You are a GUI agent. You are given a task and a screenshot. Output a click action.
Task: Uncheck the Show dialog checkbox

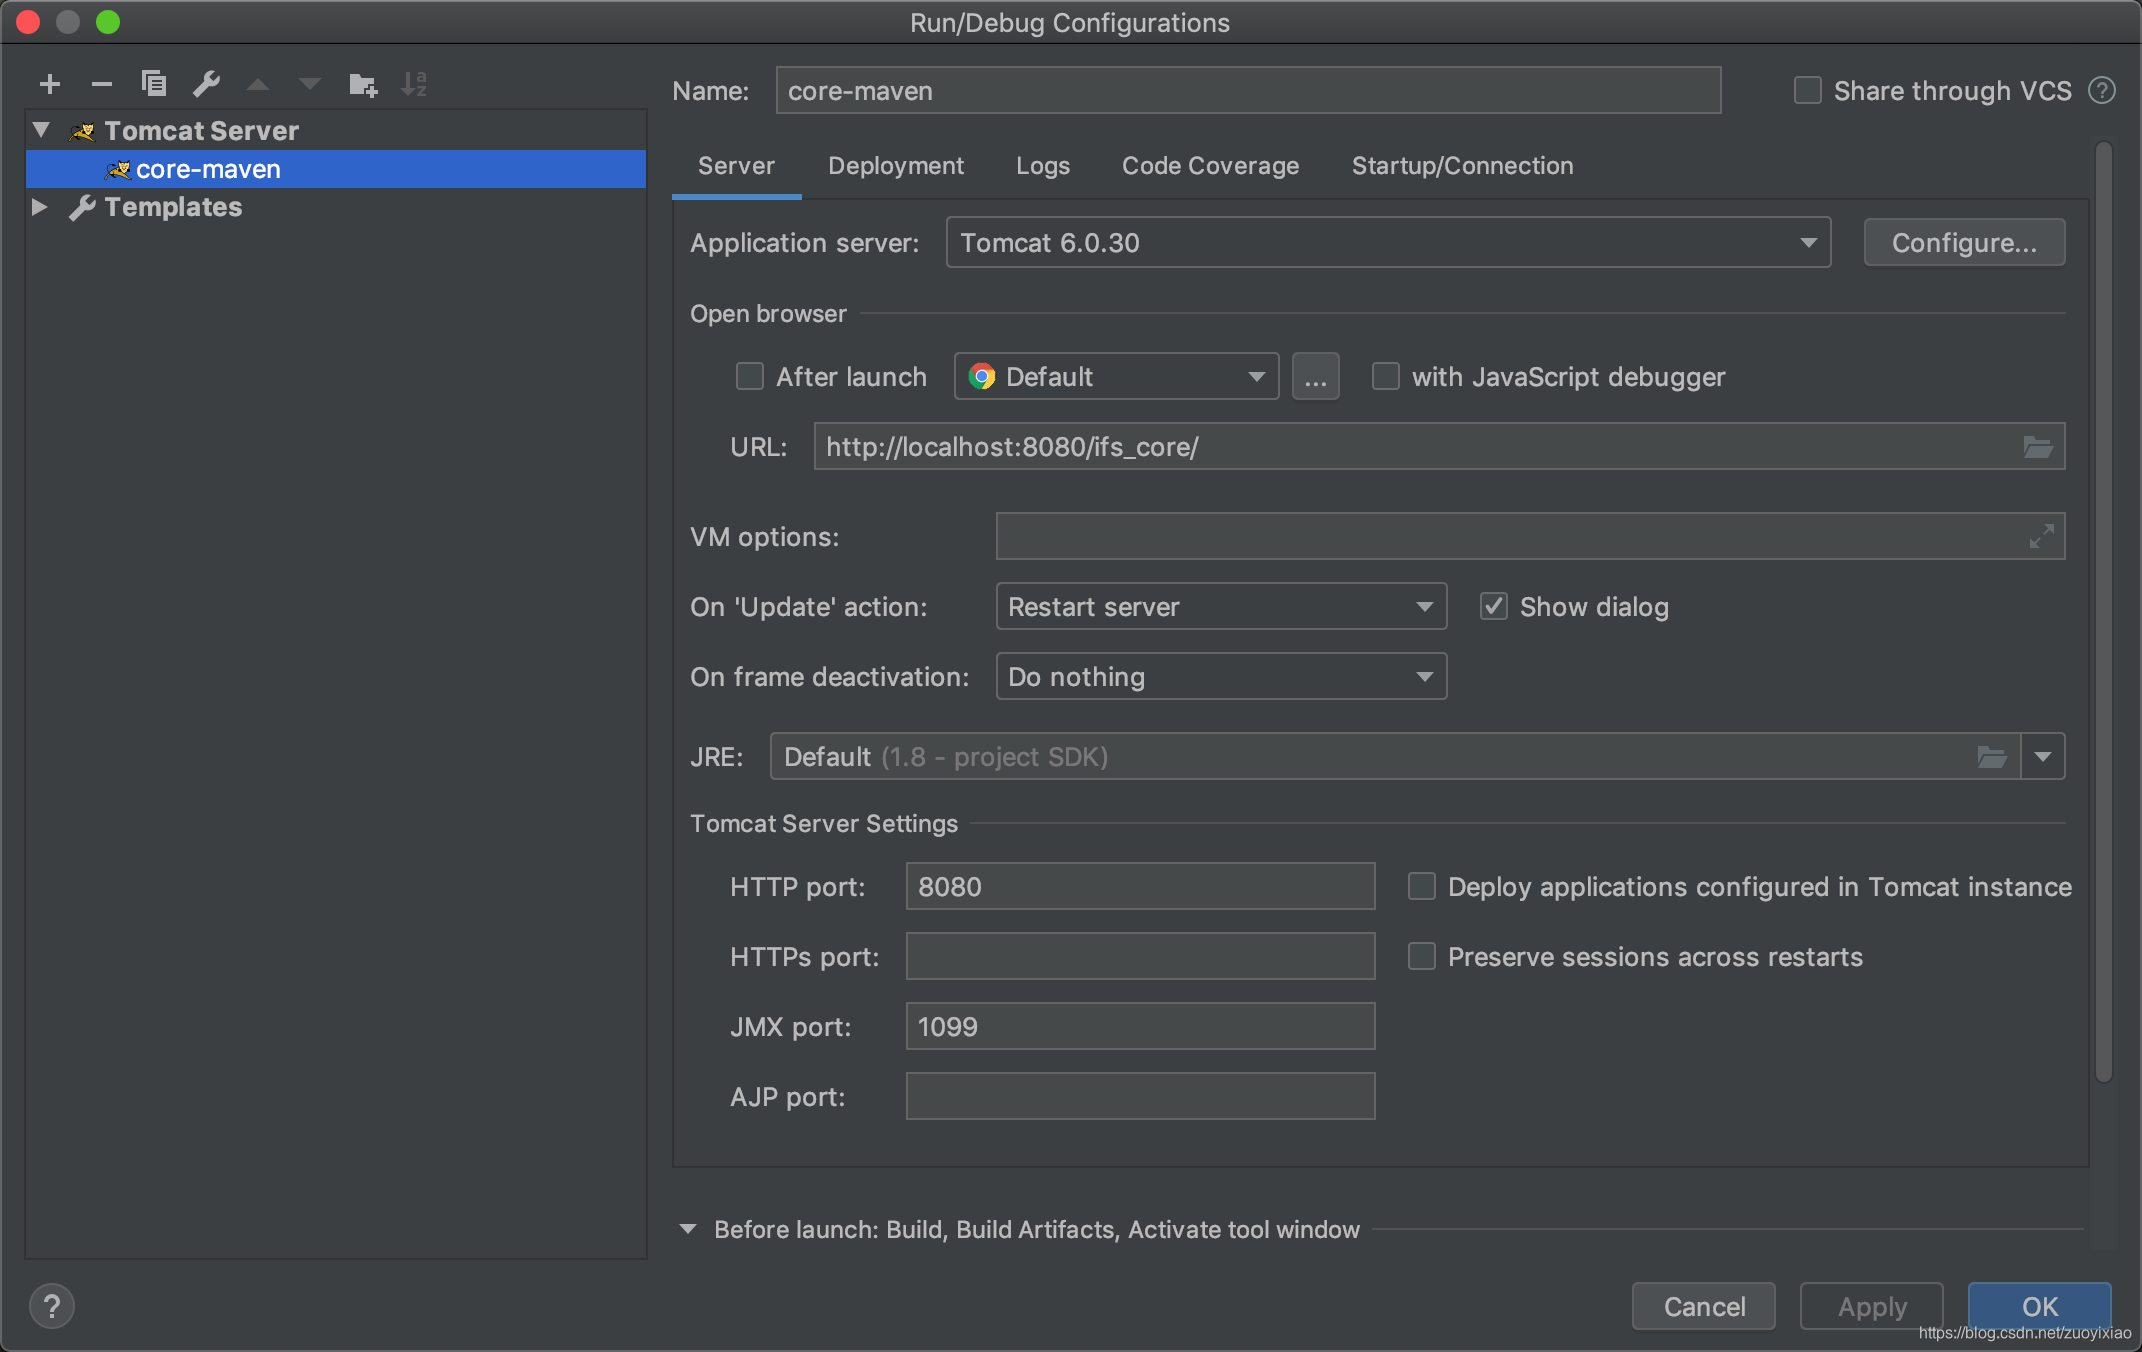click(x=1493, y=607)
